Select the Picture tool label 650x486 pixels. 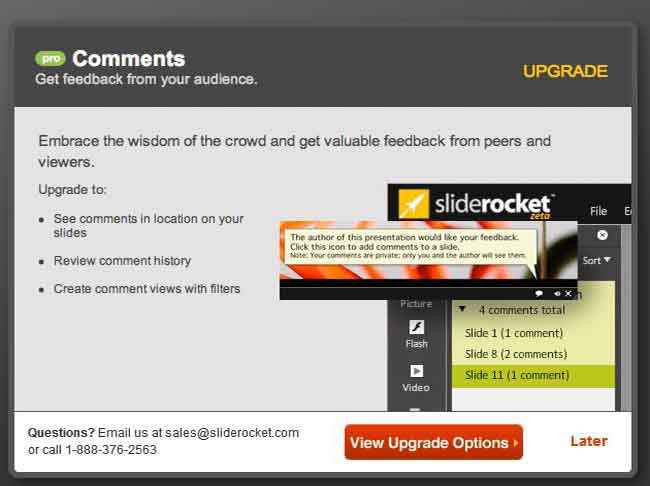(416, 304)
